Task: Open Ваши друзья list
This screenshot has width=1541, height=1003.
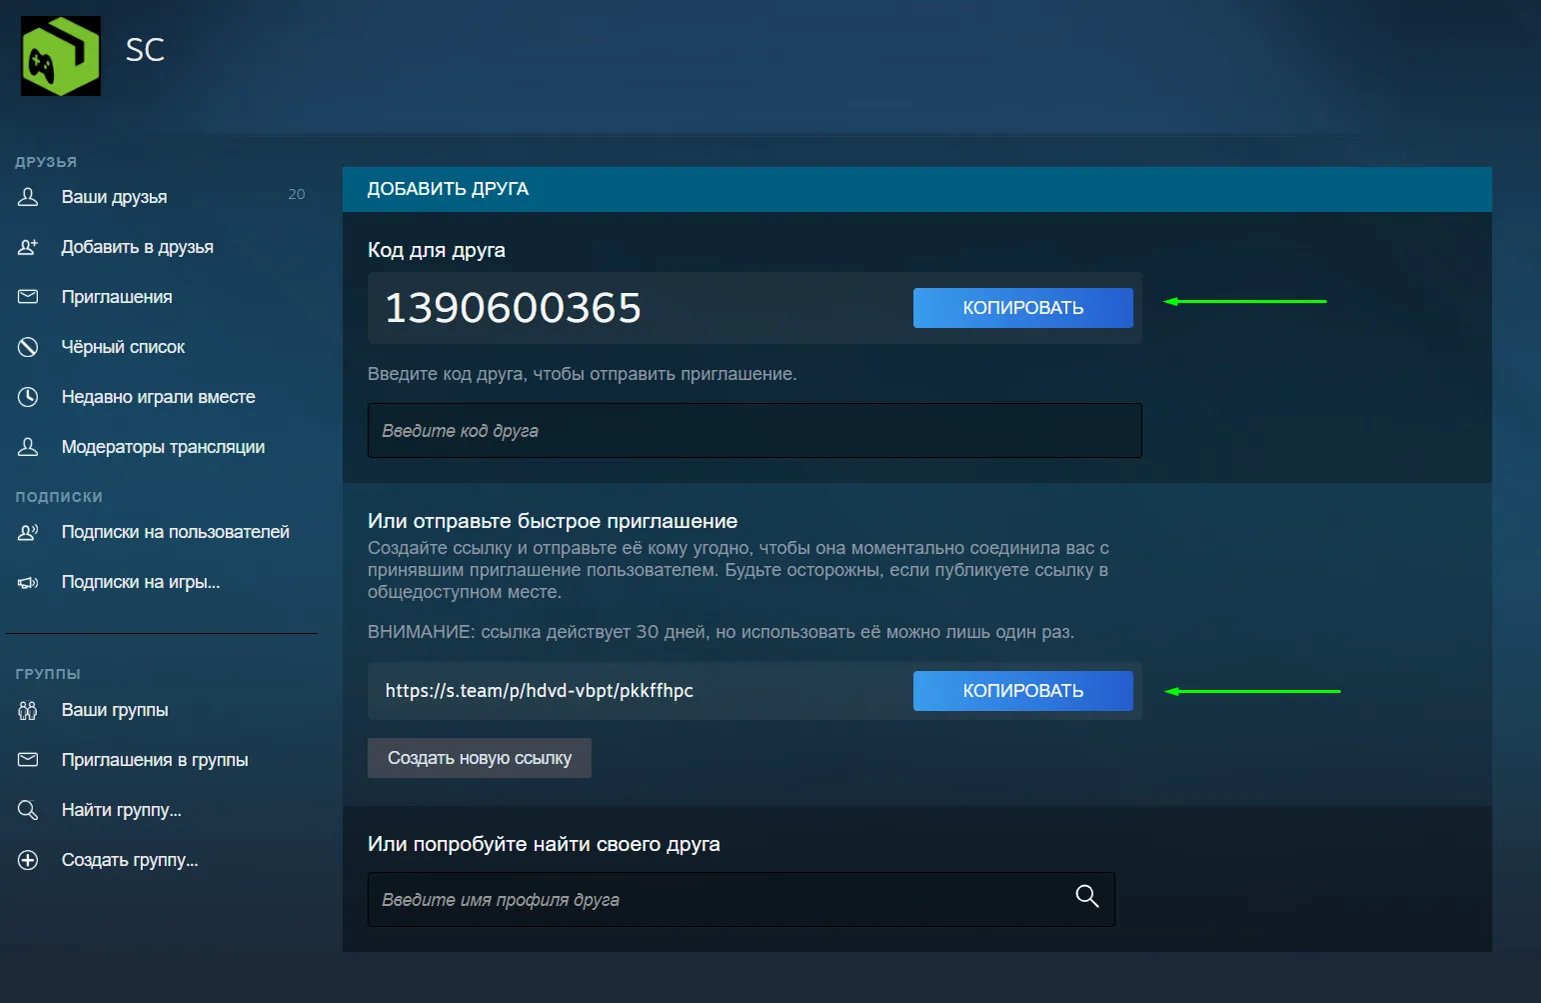Action: [114, 197]
